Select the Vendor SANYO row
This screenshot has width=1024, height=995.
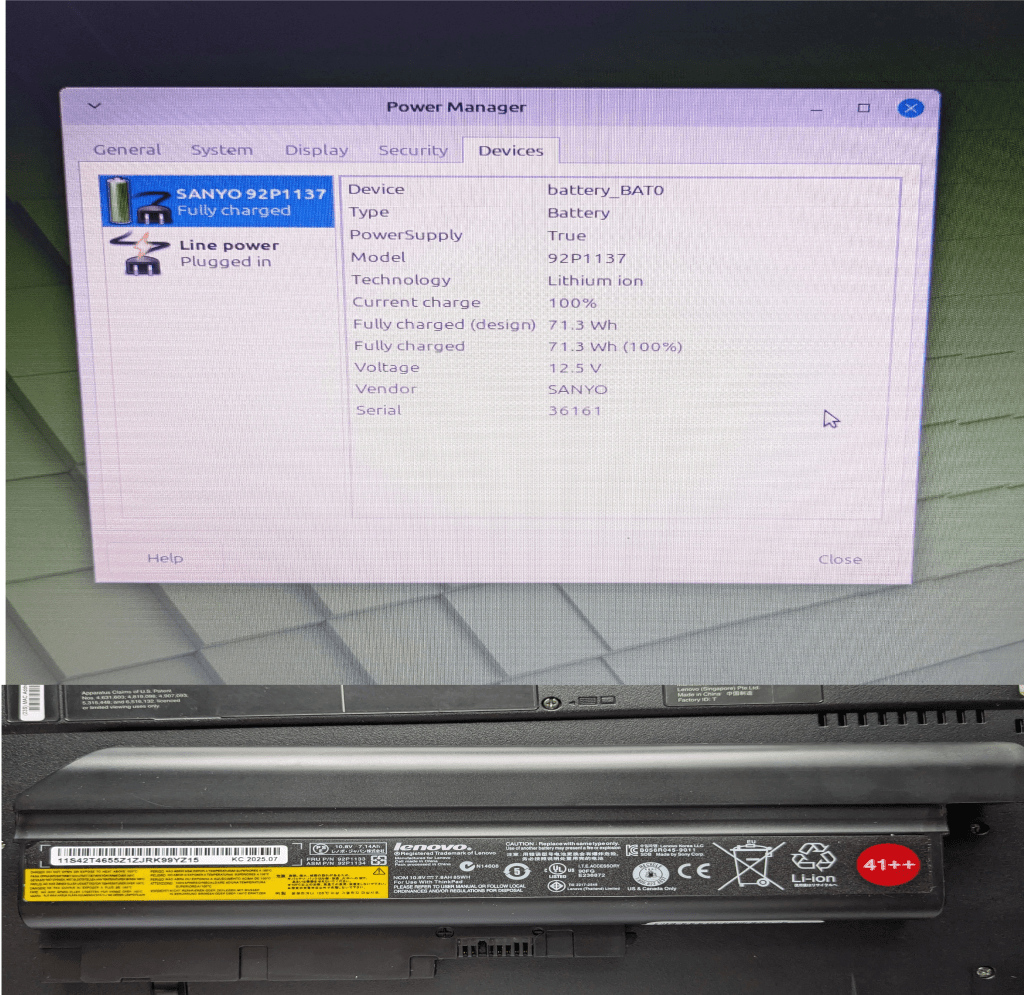click(x=600, y=389)
